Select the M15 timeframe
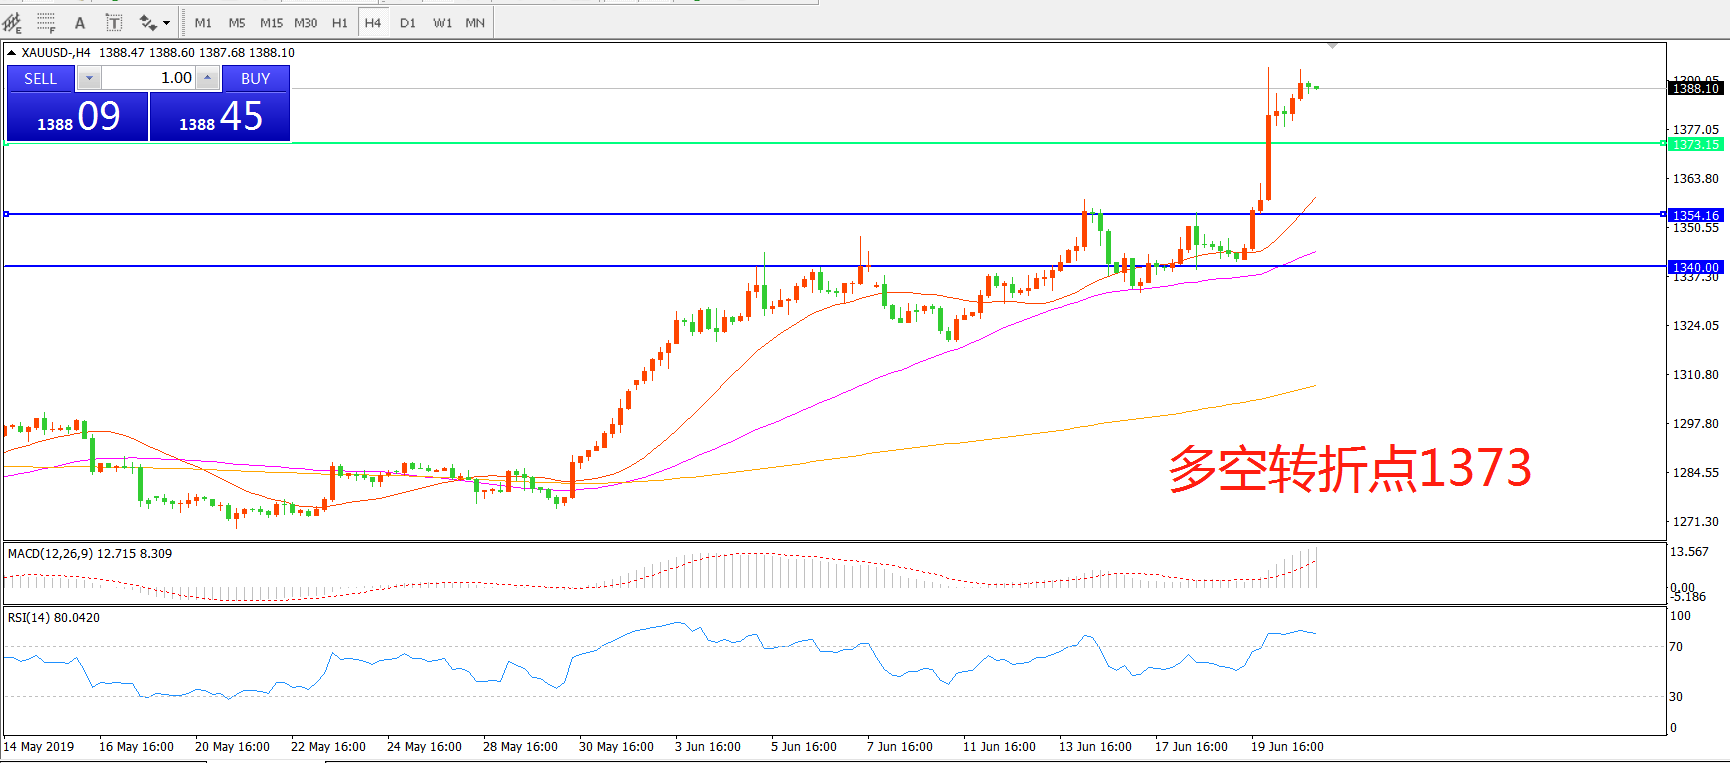The height and width of the screenshot is (763, 1730). [271, 22]
